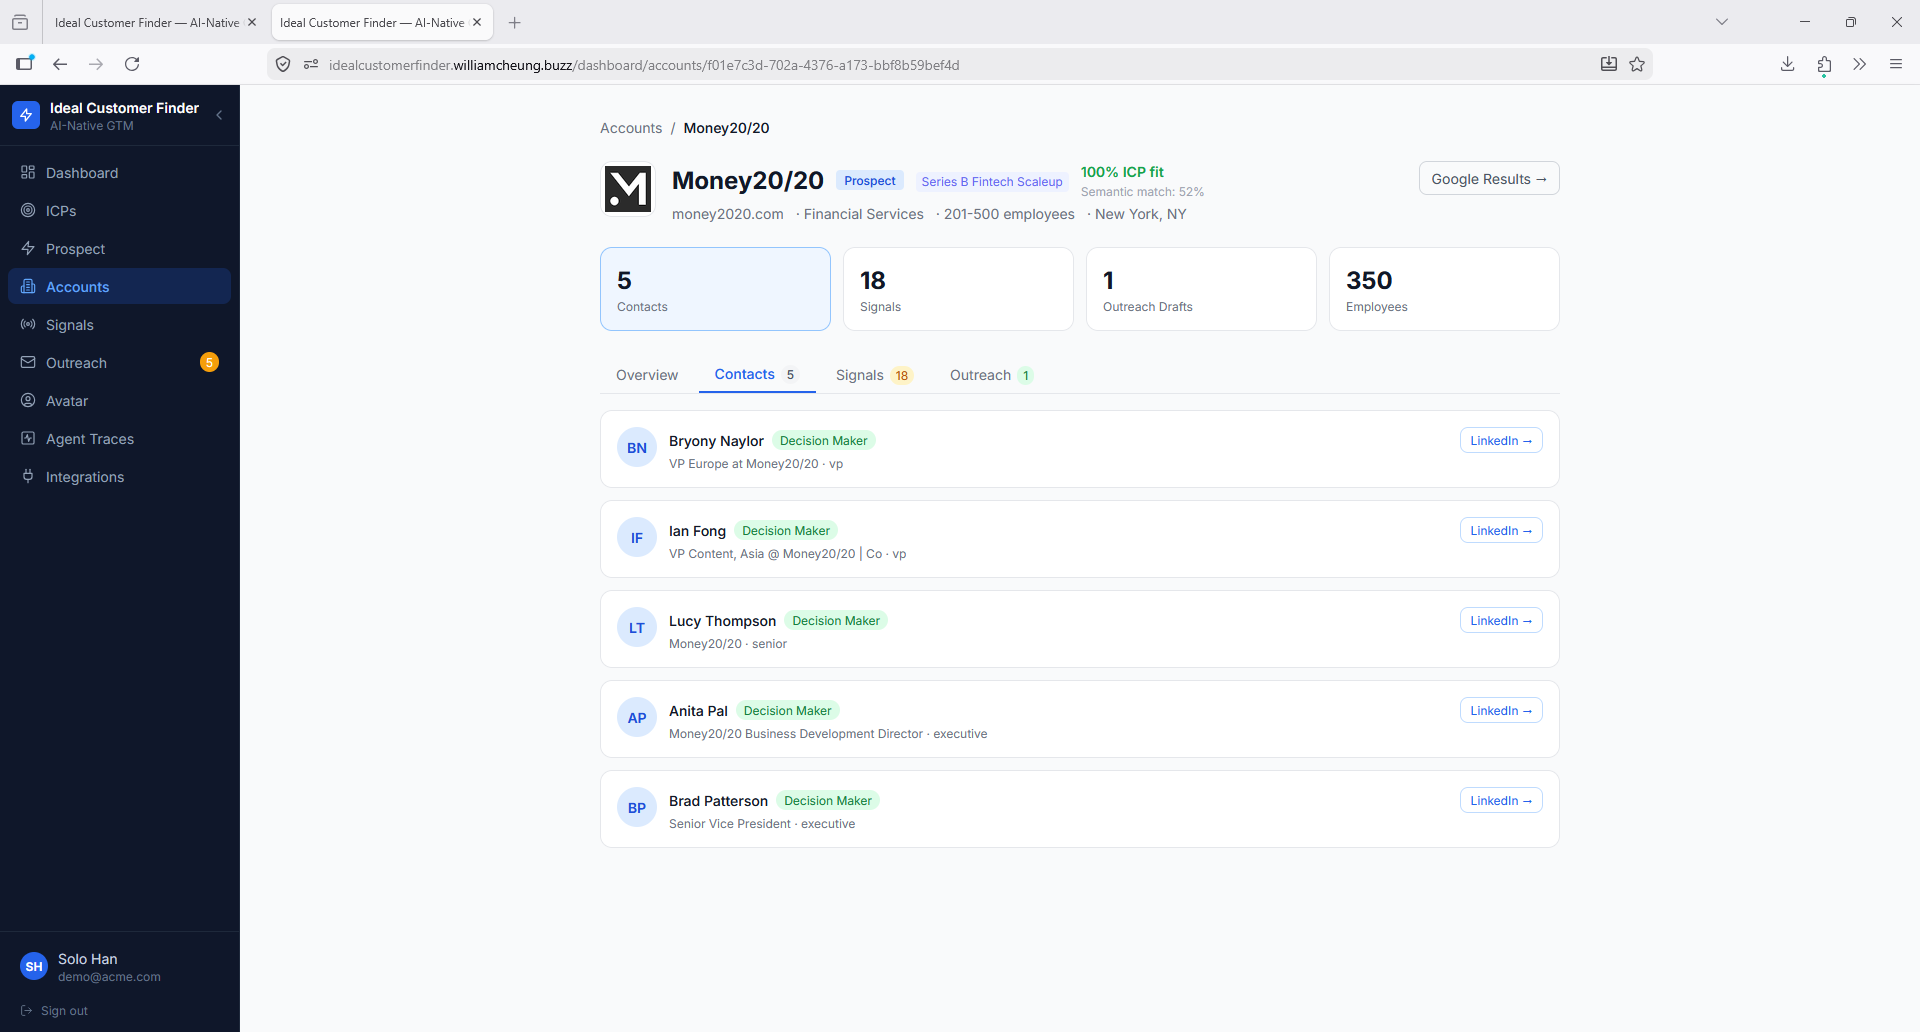Click the site tracking protection shield icon
Screen dimensions: 1920x1032
(x=283, y=64)
